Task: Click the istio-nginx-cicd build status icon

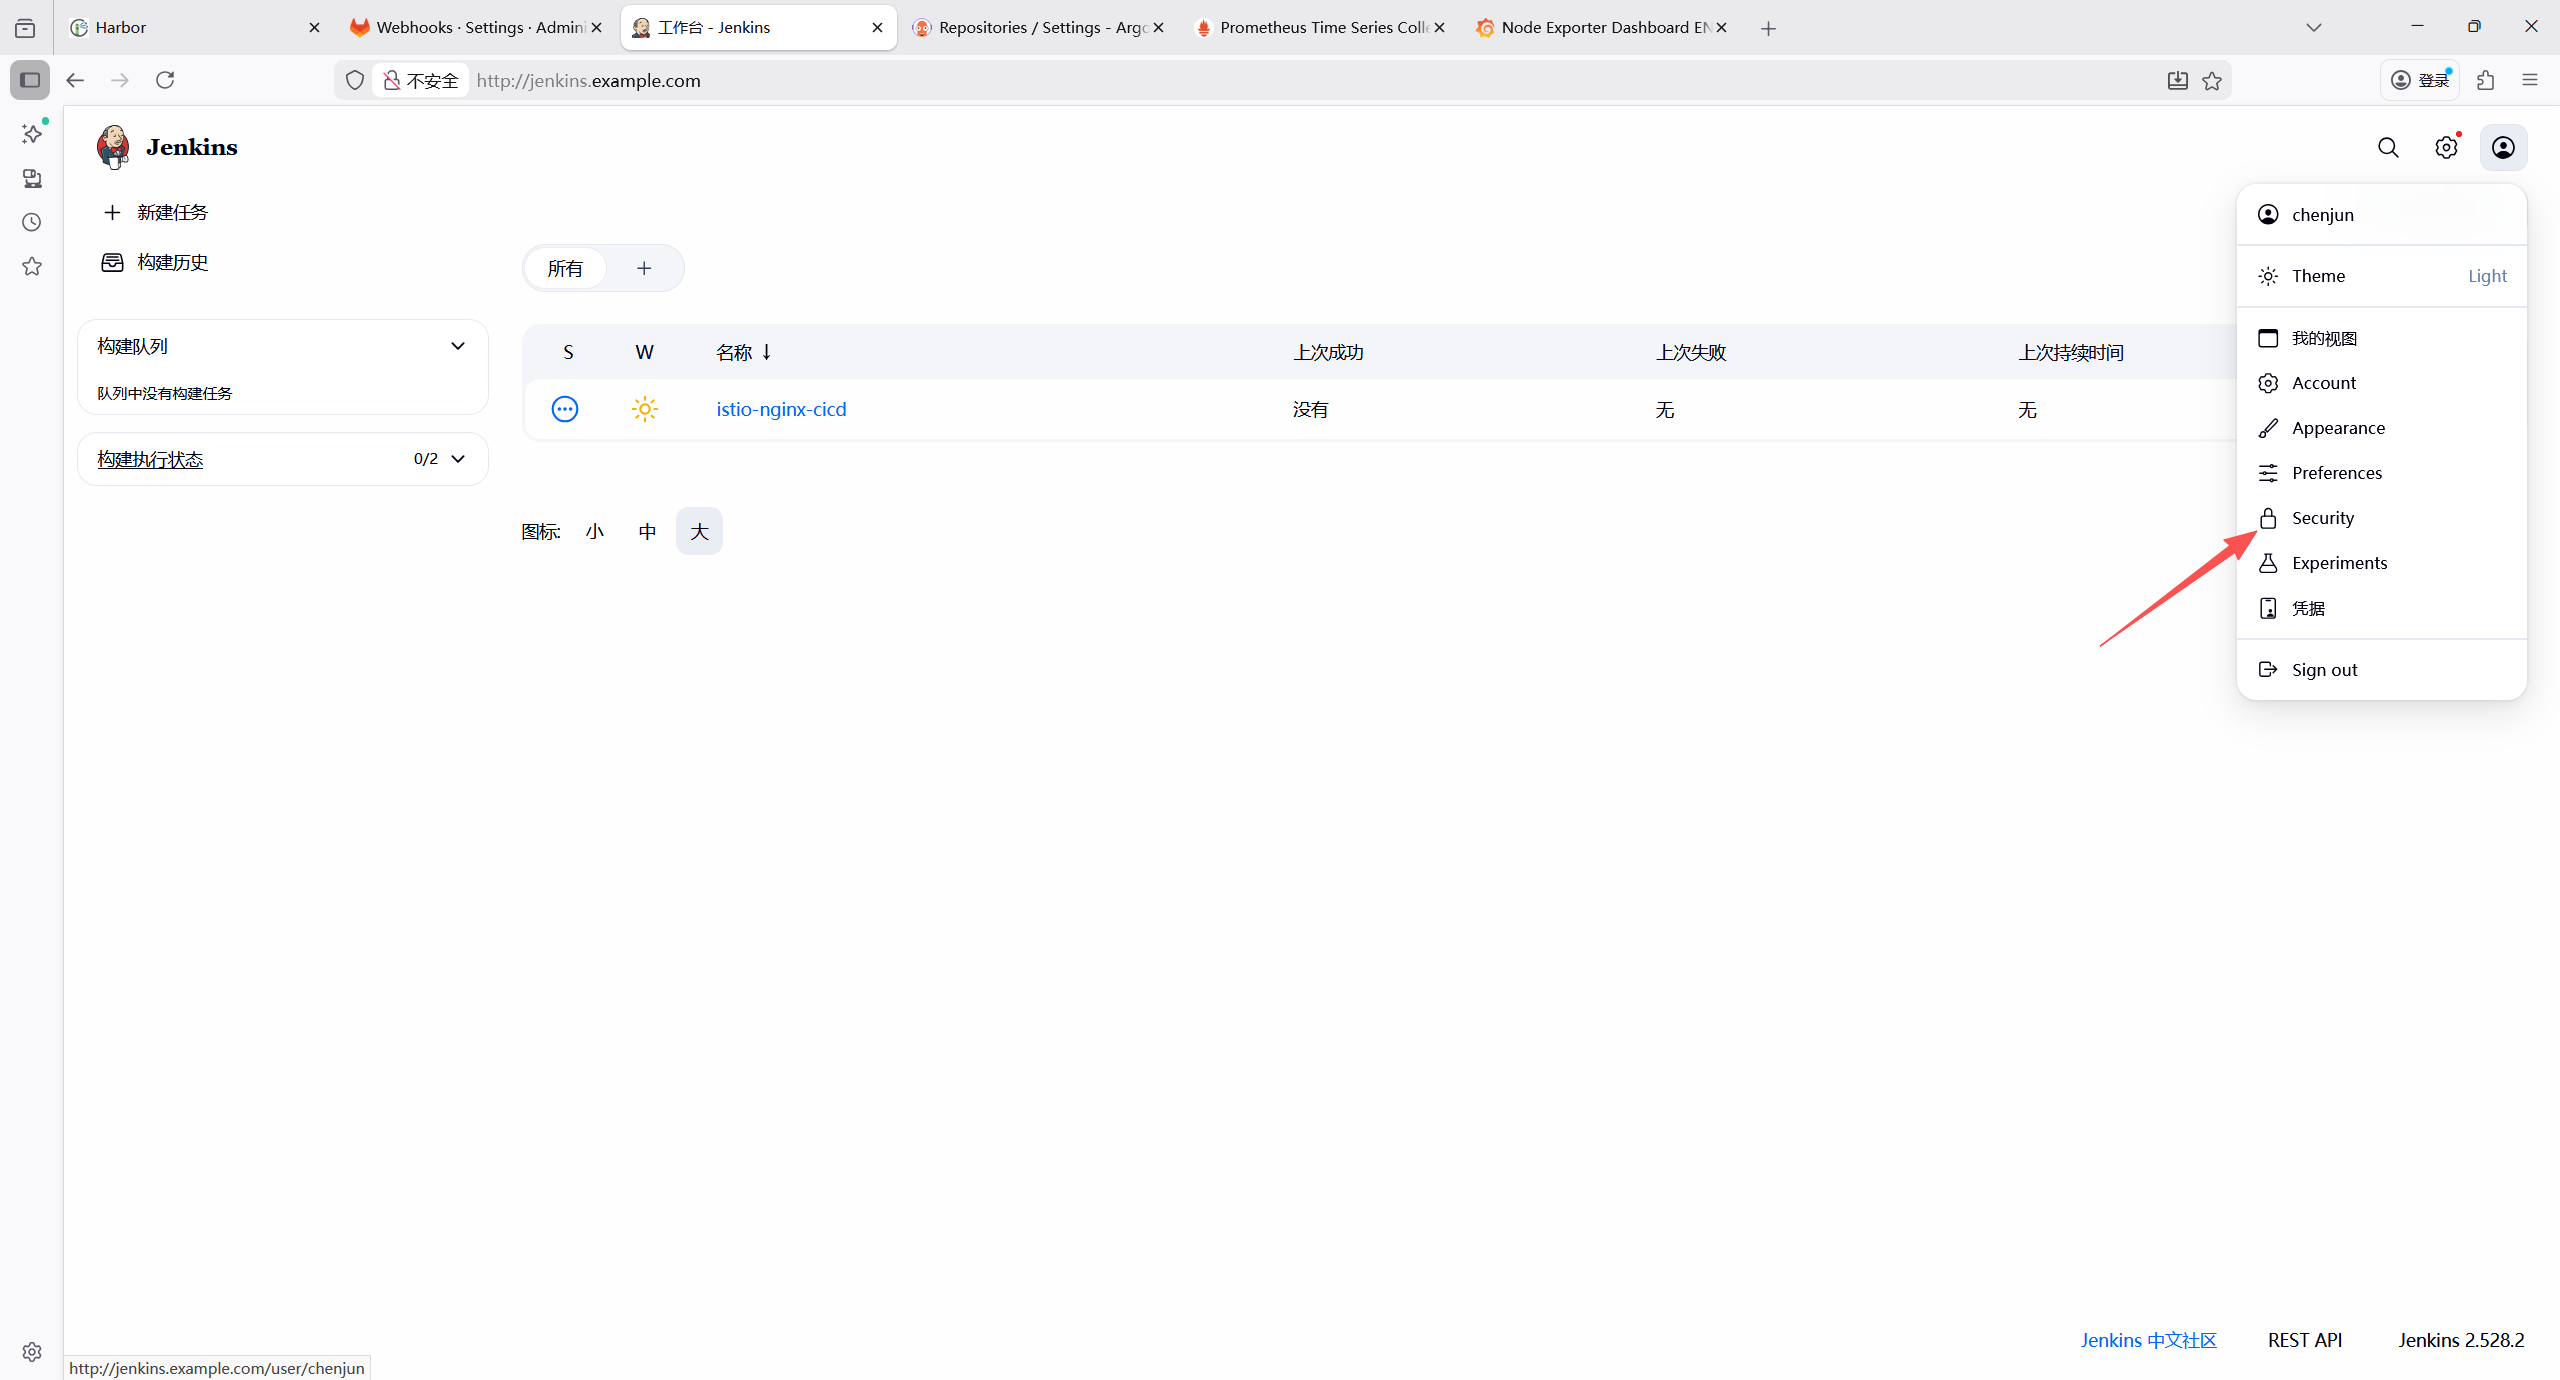Action: (x=565, y=409)
